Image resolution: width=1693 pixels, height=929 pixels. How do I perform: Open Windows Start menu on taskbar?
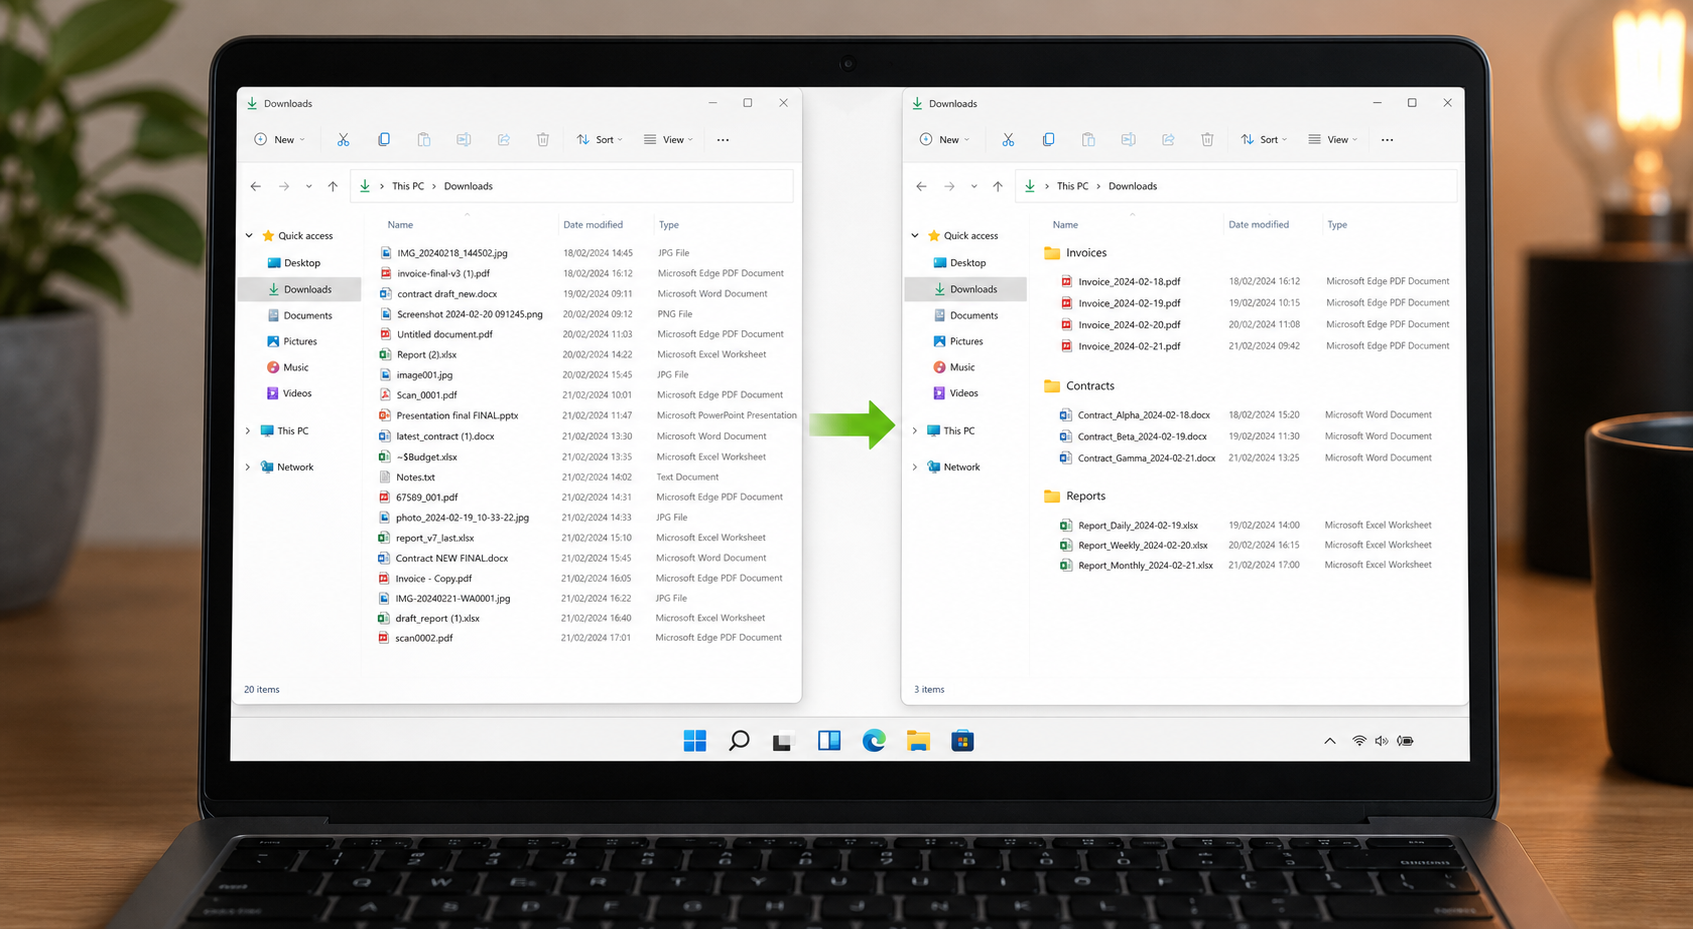[x=695, y=741]
